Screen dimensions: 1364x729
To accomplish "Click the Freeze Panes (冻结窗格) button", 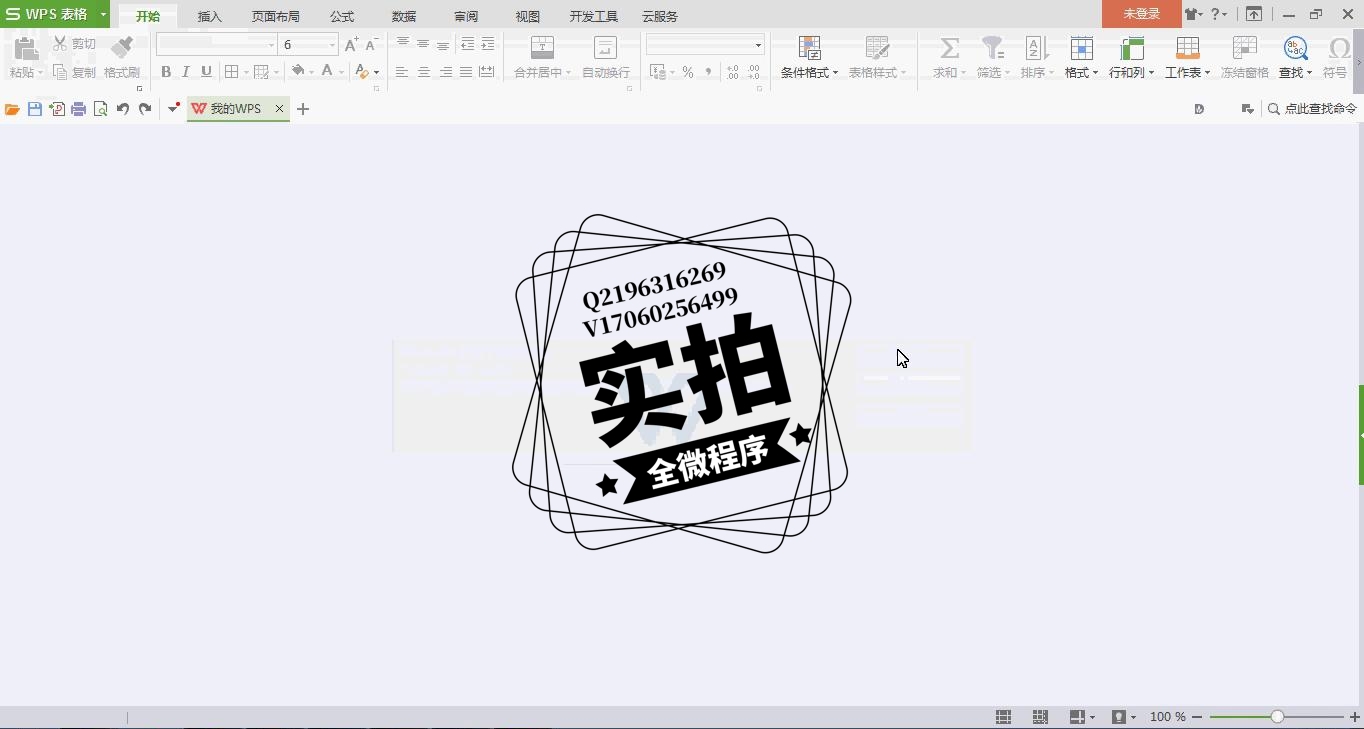I will coord(1244,57).
